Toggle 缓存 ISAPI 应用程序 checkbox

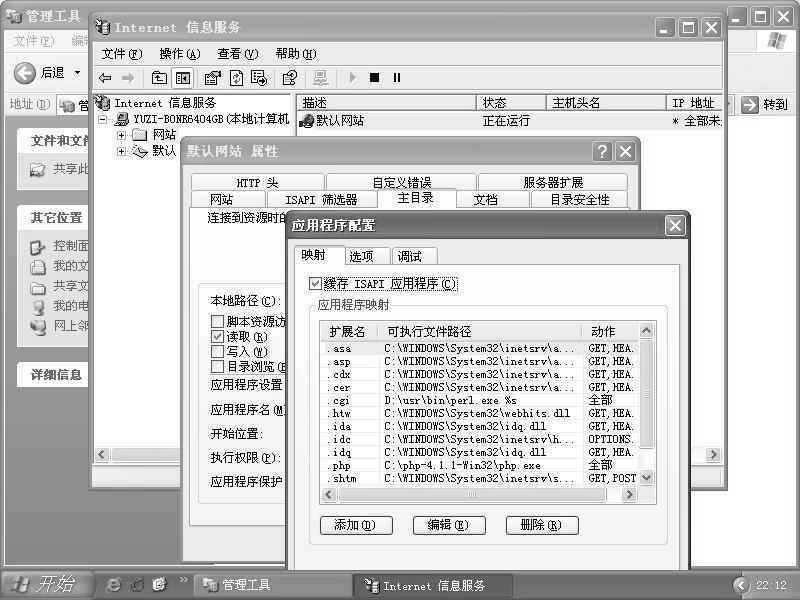coord(315,284)
